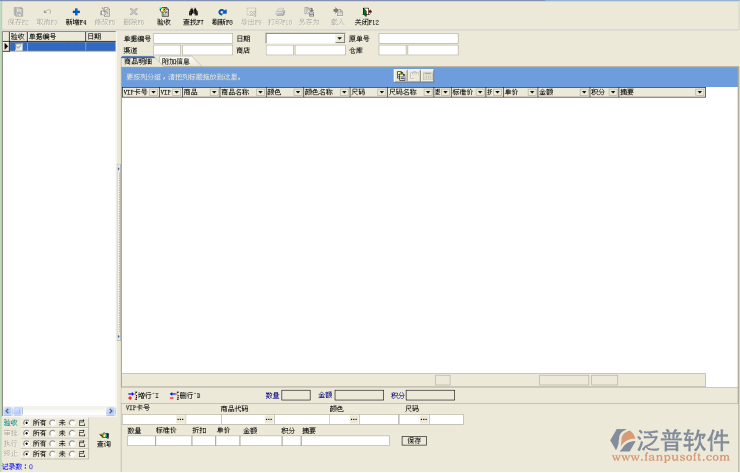
Task: Click the 刷新 (Refresh) toolbar icon
Action: [x=222, y=14]
